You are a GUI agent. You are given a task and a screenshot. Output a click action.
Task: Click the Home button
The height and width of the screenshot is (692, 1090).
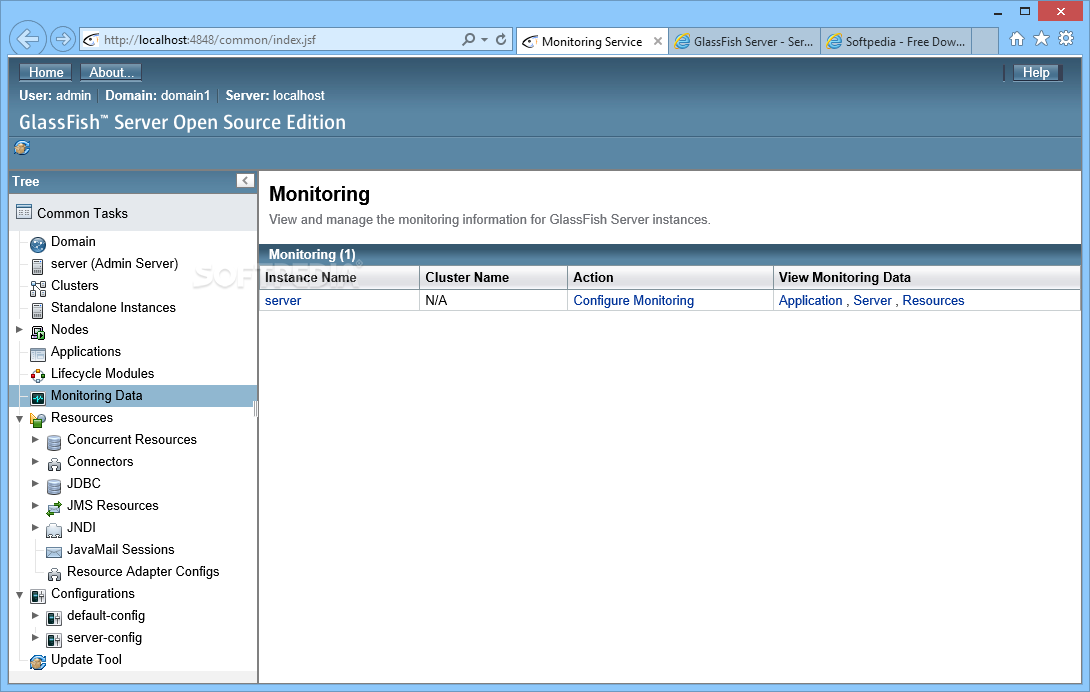(46, 72)
